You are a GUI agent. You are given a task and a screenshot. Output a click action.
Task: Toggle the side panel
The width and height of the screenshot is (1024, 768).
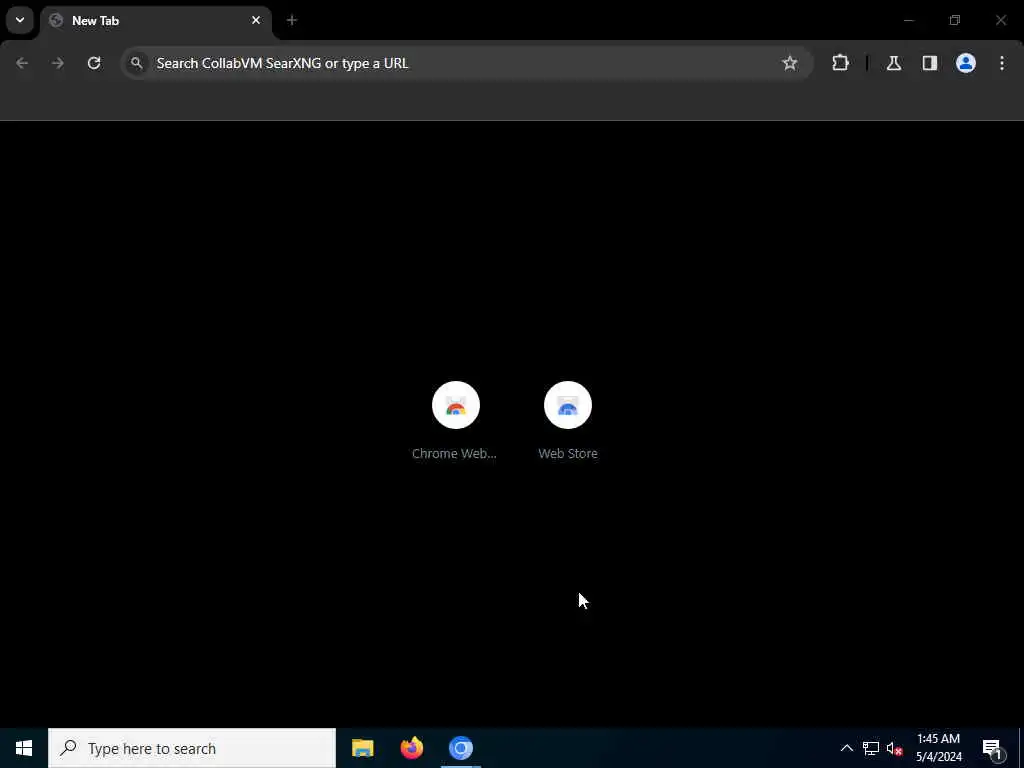coord(930,63)
